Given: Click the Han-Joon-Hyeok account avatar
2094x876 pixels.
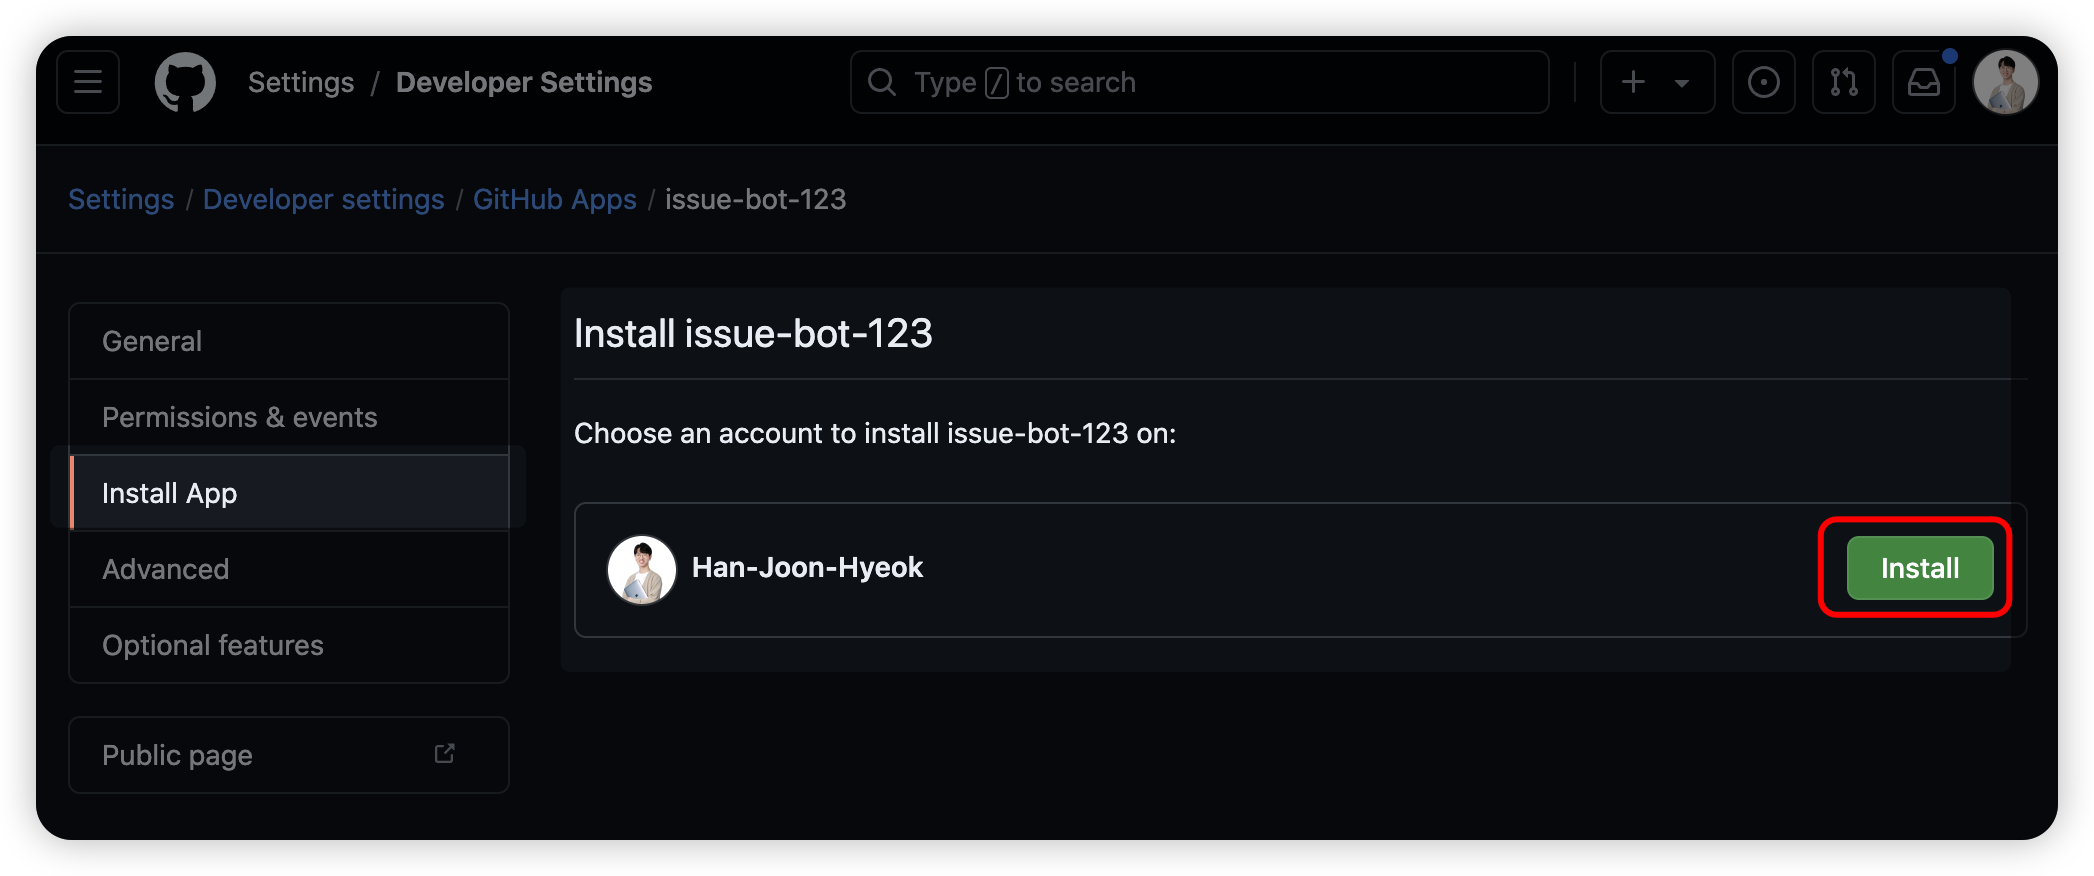Looking at the screenshot, I should pyautogui.click(x=642, y=569).
